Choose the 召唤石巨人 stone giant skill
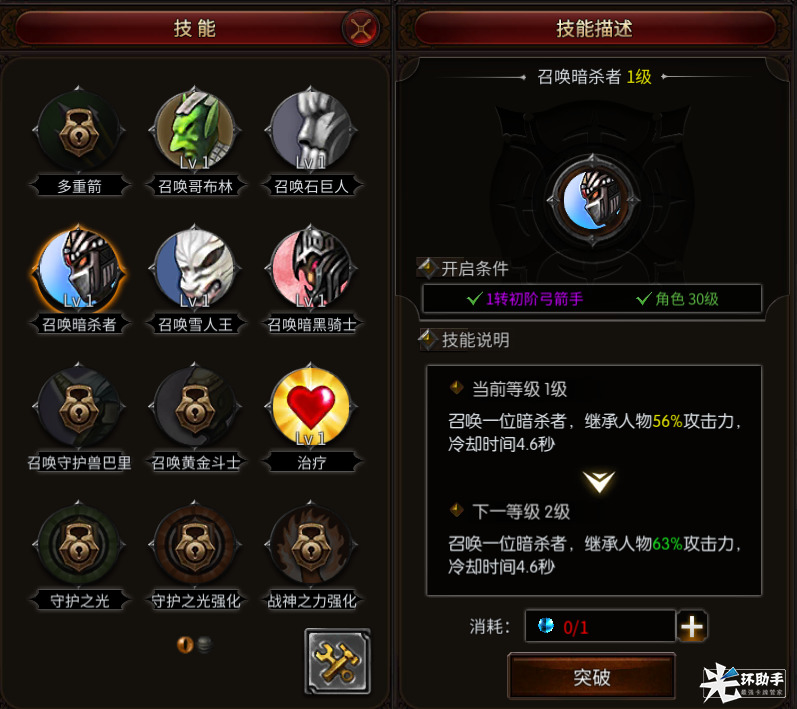 [x=311, y=131]
